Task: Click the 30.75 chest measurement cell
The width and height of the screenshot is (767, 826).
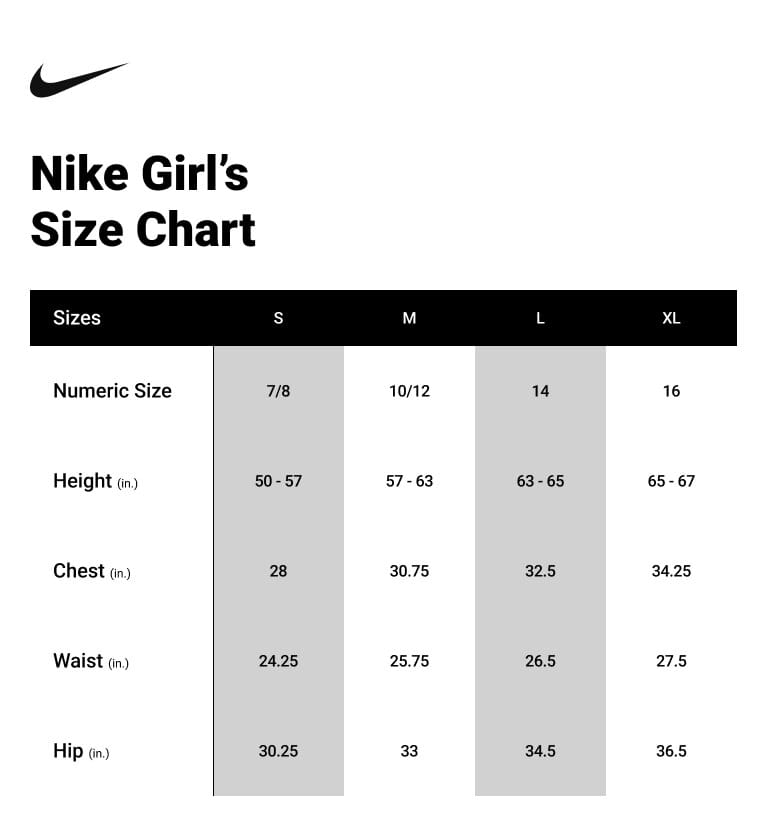Action: click(409, 571)
